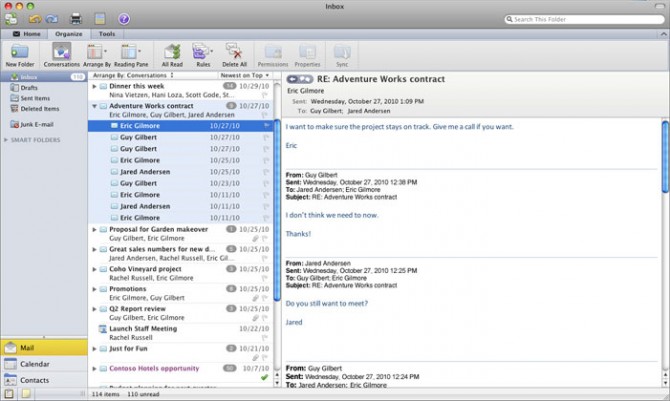Switch to Calendar view

pos(35,364)
